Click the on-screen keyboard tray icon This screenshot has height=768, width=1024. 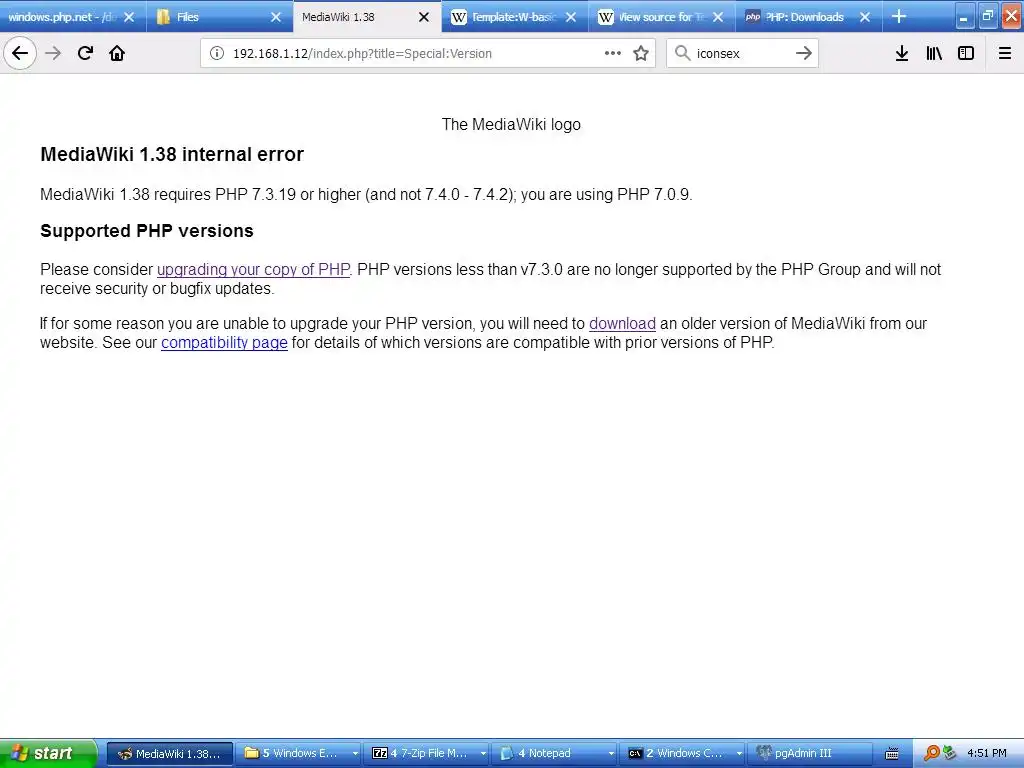pos(892,754)
